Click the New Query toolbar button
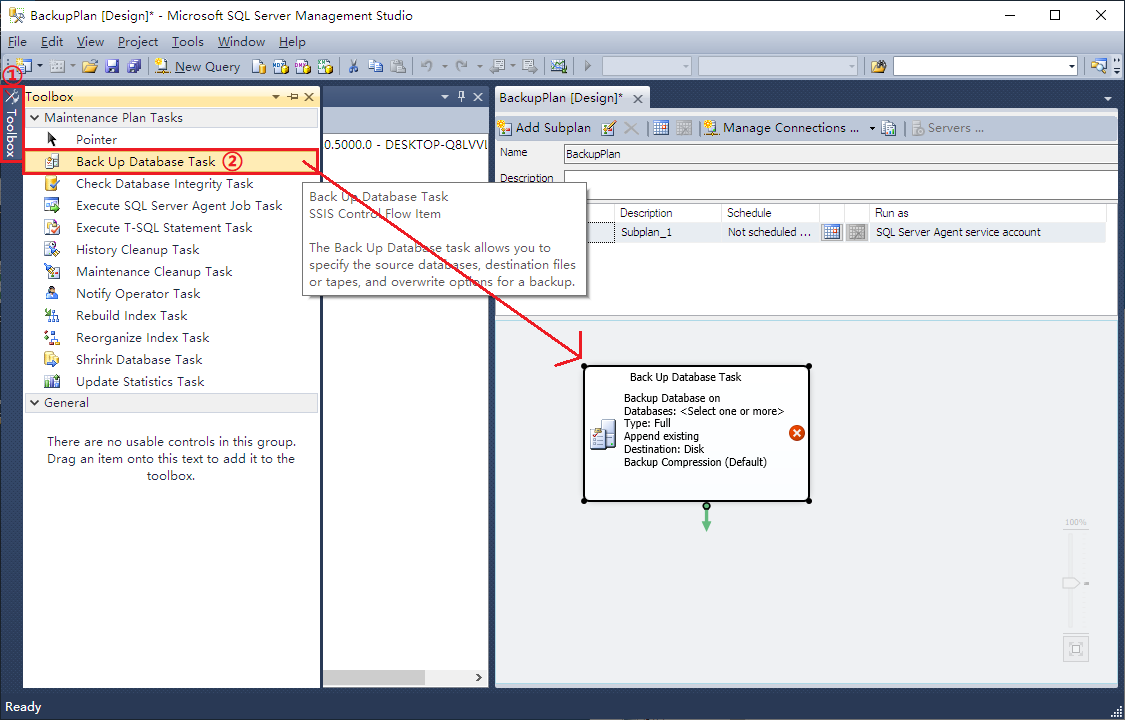The width and height of the screenshot is (1125, 720). tap(198, 67)
